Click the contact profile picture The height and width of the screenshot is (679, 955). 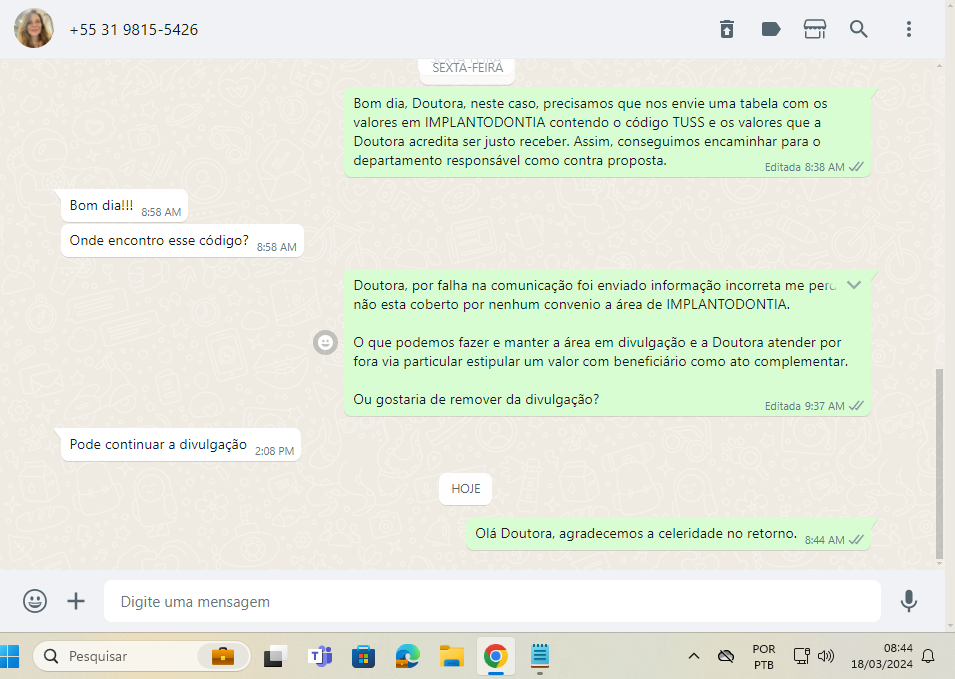34,29
